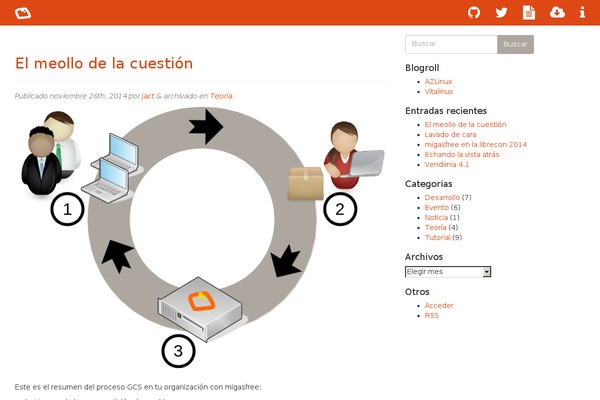Viewport: 600px width, 400px height.
Task: Focus the Buscar search field
Action: pos(451,44)
